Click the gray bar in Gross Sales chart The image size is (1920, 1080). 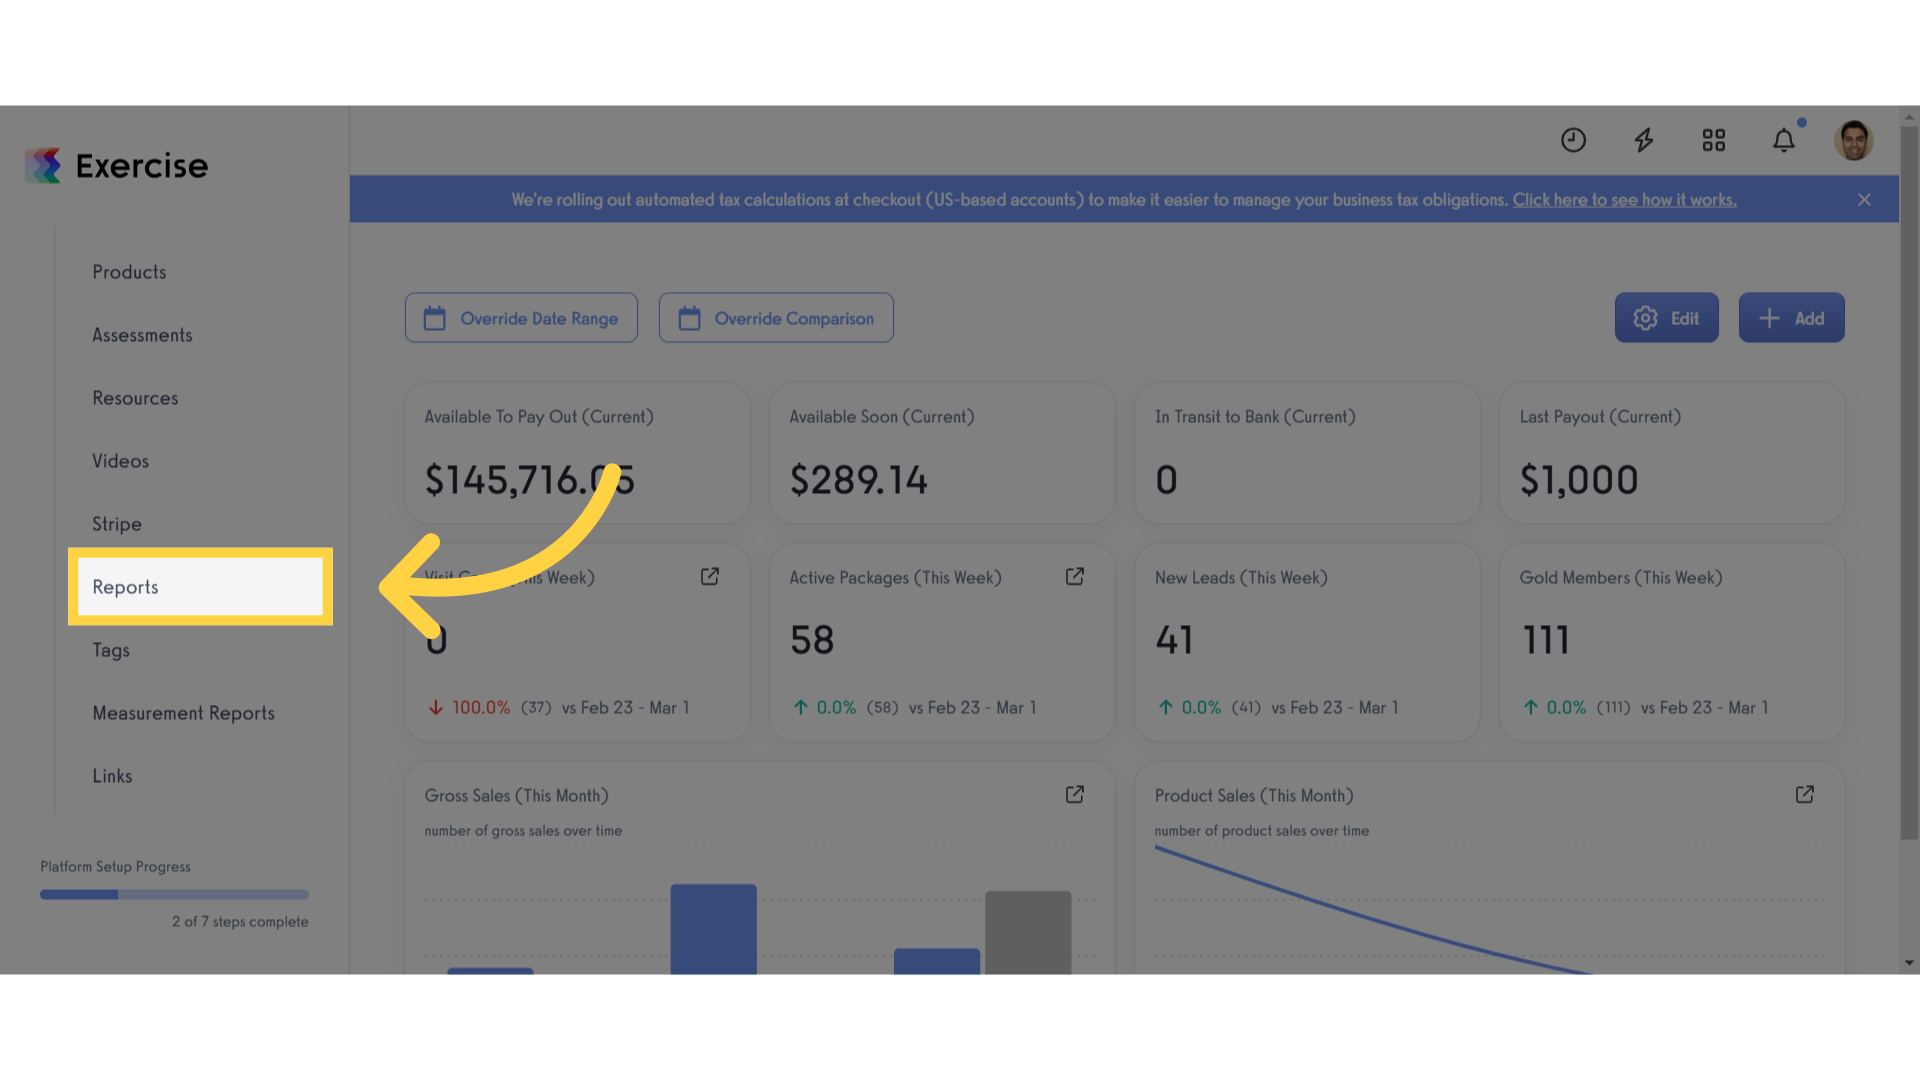[1028, 932]
